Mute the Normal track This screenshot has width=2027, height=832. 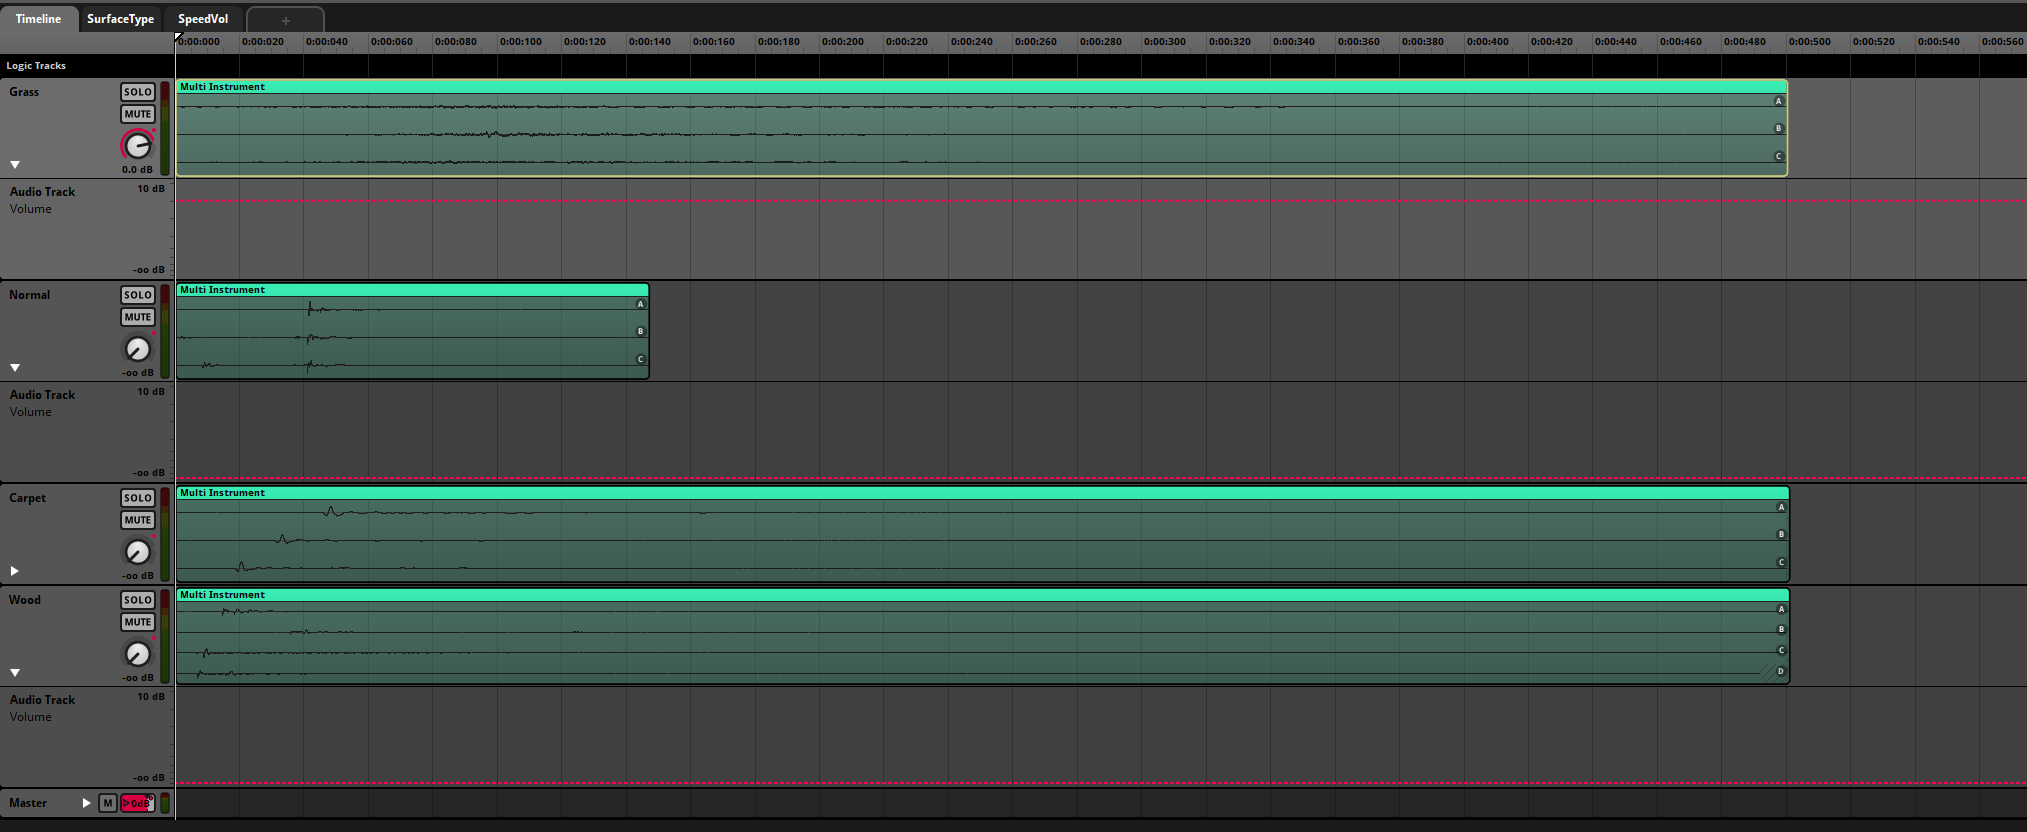coord(137,317)
